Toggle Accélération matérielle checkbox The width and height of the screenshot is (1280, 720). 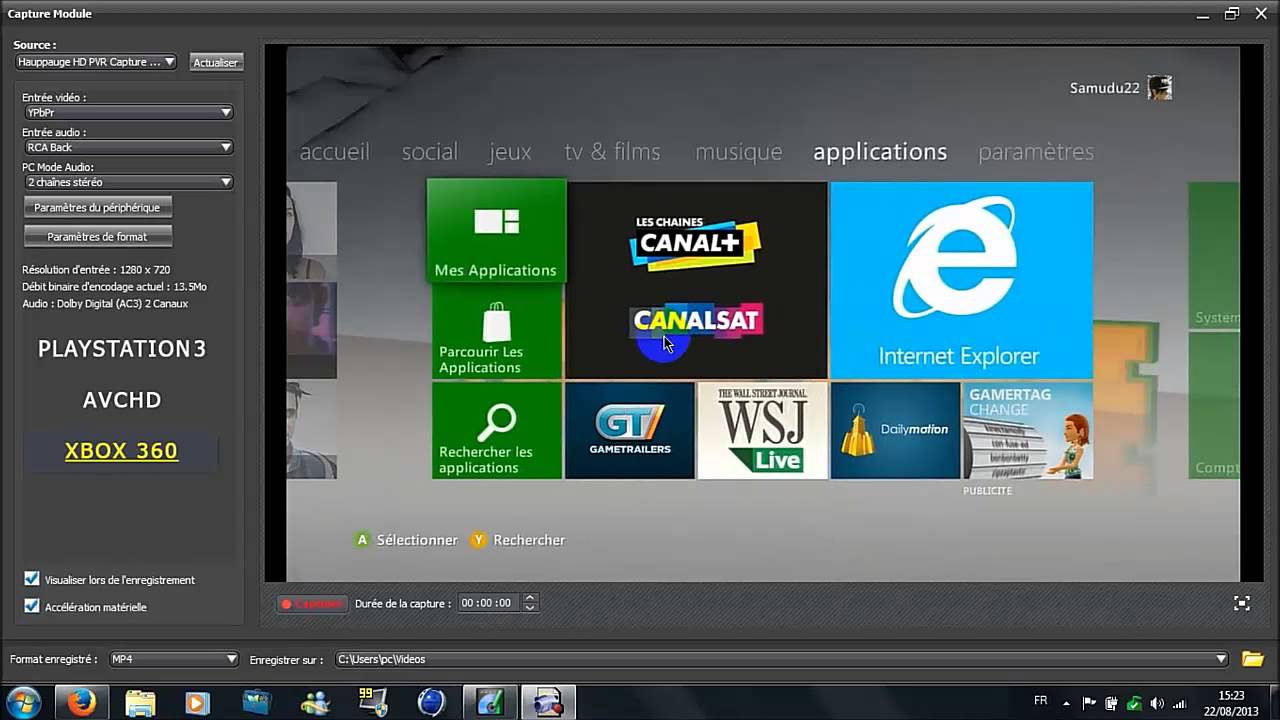[31, 606]
